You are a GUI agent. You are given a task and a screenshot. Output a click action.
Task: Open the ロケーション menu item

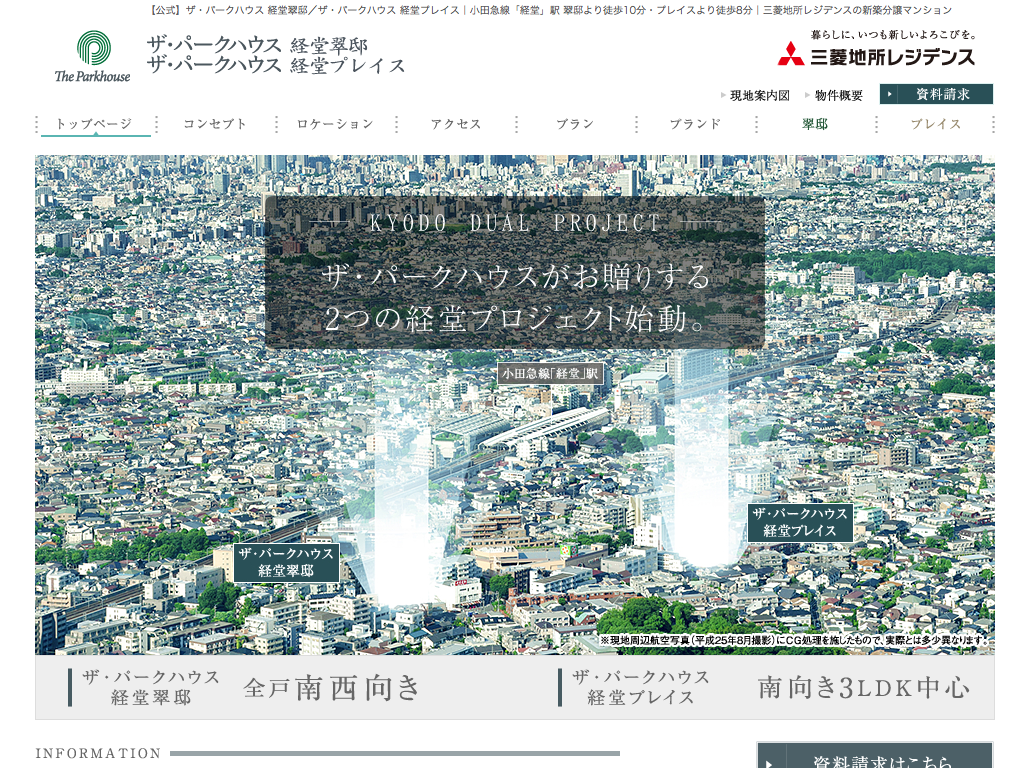pos(335,124)
